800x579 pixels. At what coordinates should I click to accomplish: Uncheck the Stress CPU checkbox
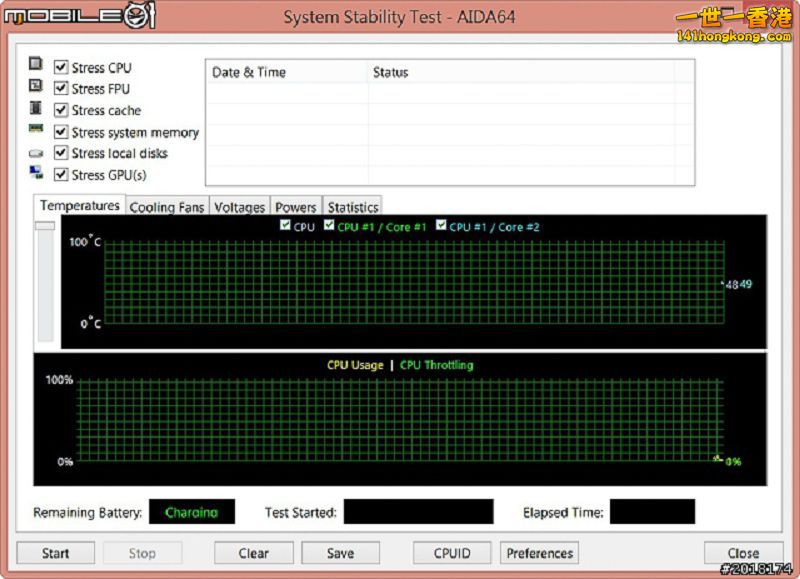(61, 68)
